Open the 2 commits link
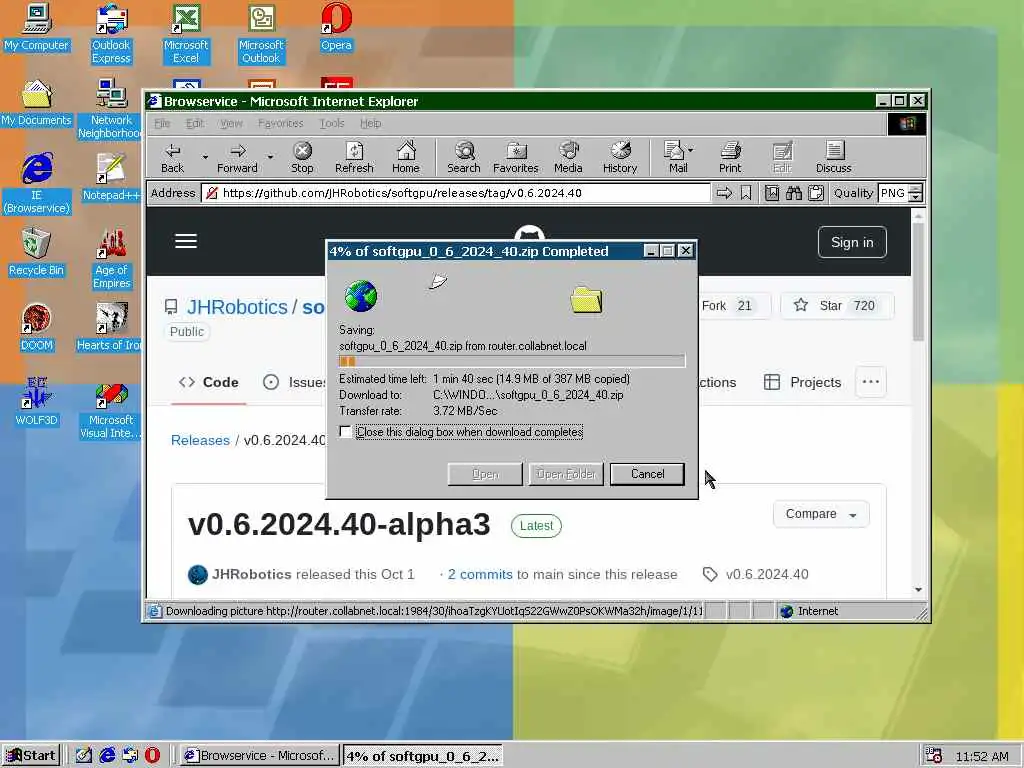The width and height of the screenshot is (1024, 768). 480,575
